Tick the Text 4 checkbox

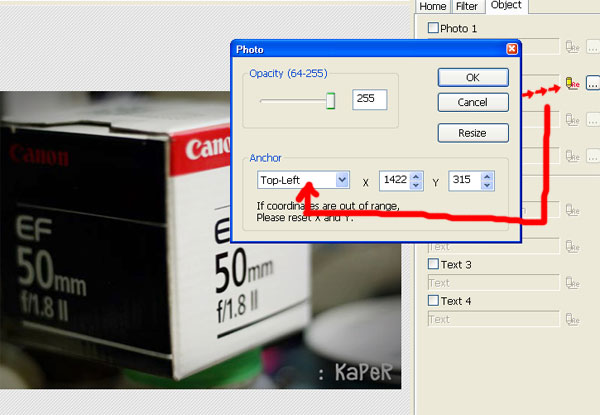[x=433, y=301]
